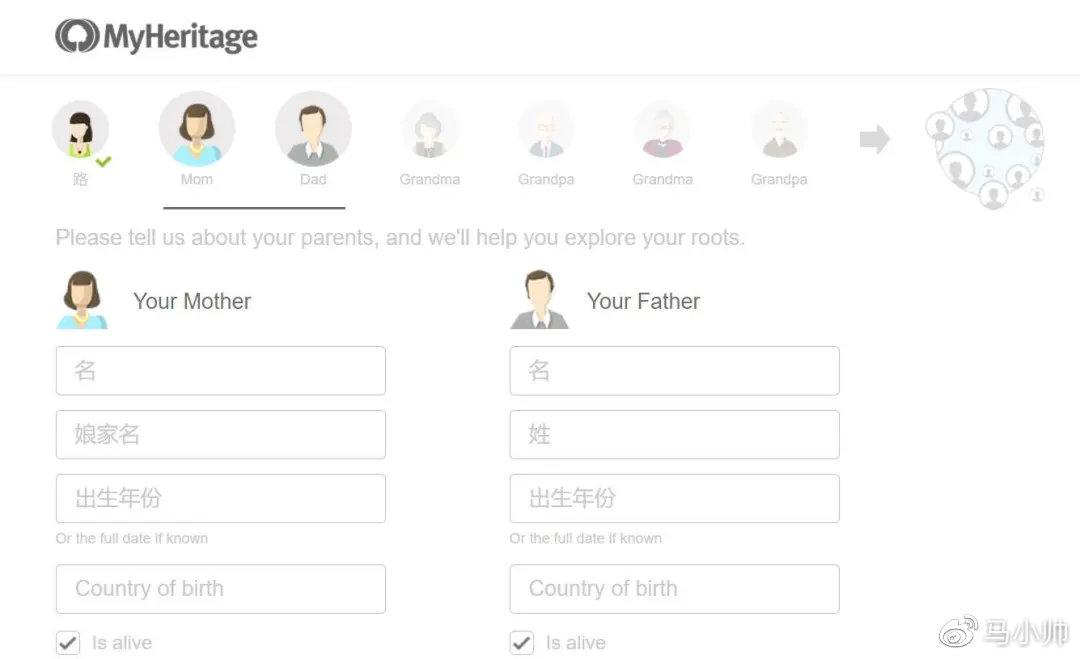Select the Dad avatar step
This screenshot has height=659, width=1080.
pos(313,130)
